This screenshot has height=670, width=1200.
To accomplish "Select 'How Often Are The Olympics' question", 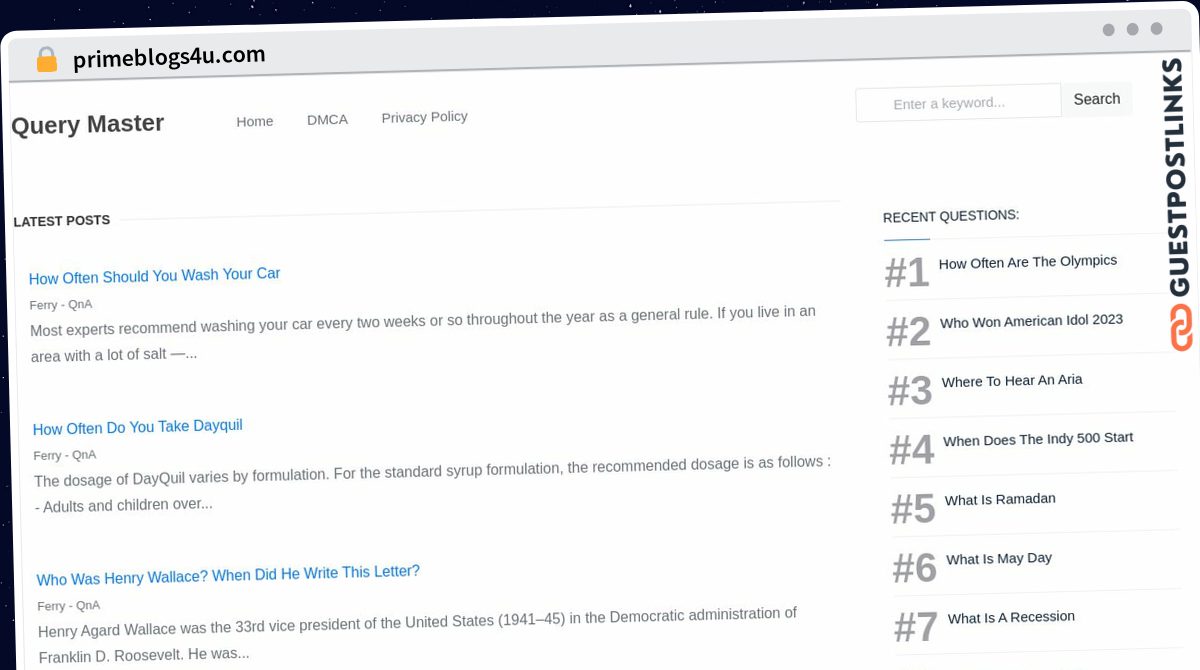I will pos(1027,262).
